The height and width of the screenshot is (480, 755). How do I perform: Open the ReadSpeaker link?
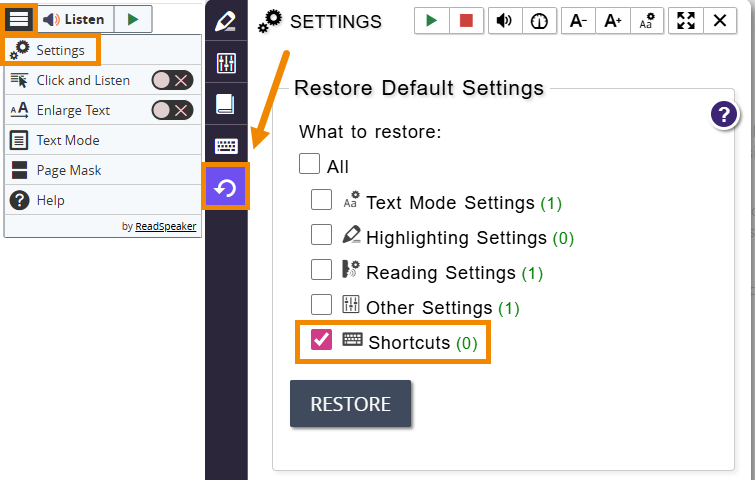point(166,226)
